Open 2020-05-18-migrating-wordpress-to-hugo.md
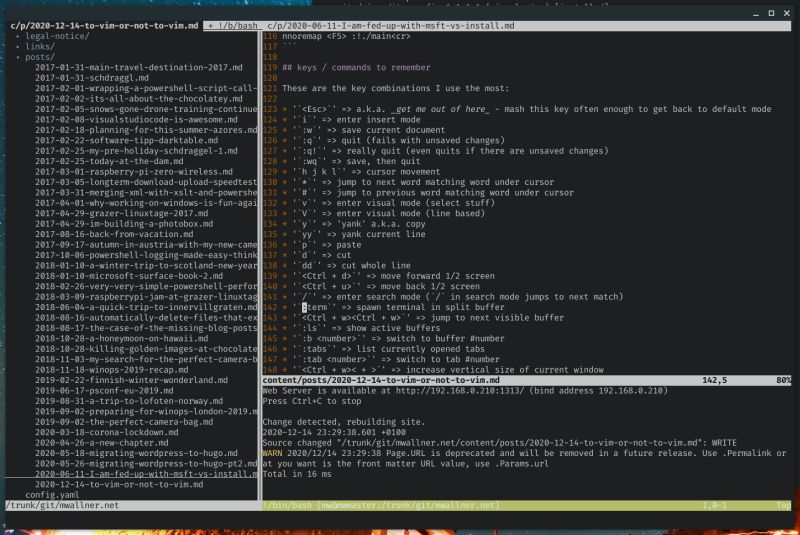The width and height of the screenshot is (800, 535). click(136, 453)
